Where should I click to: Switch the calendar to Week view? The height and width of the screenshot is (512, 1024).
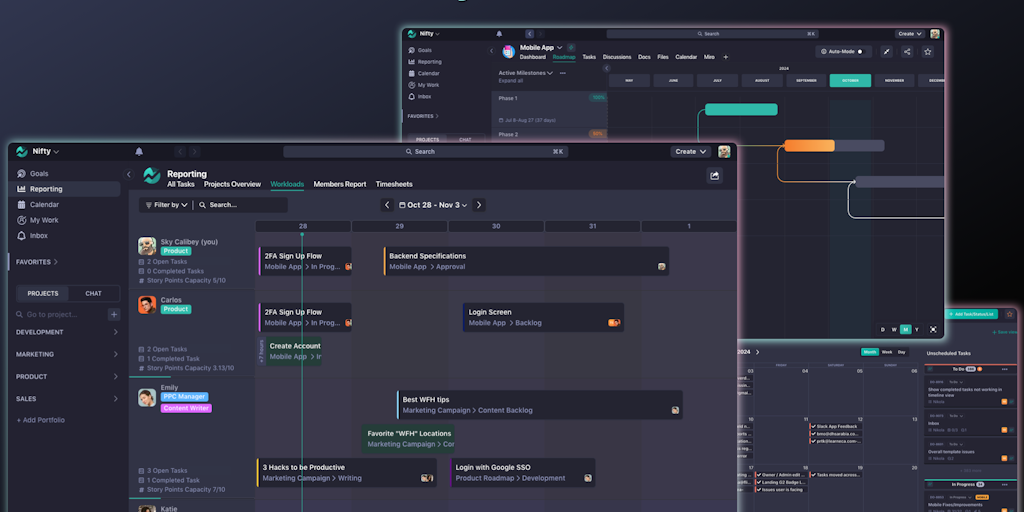click(x=887, y=352)
